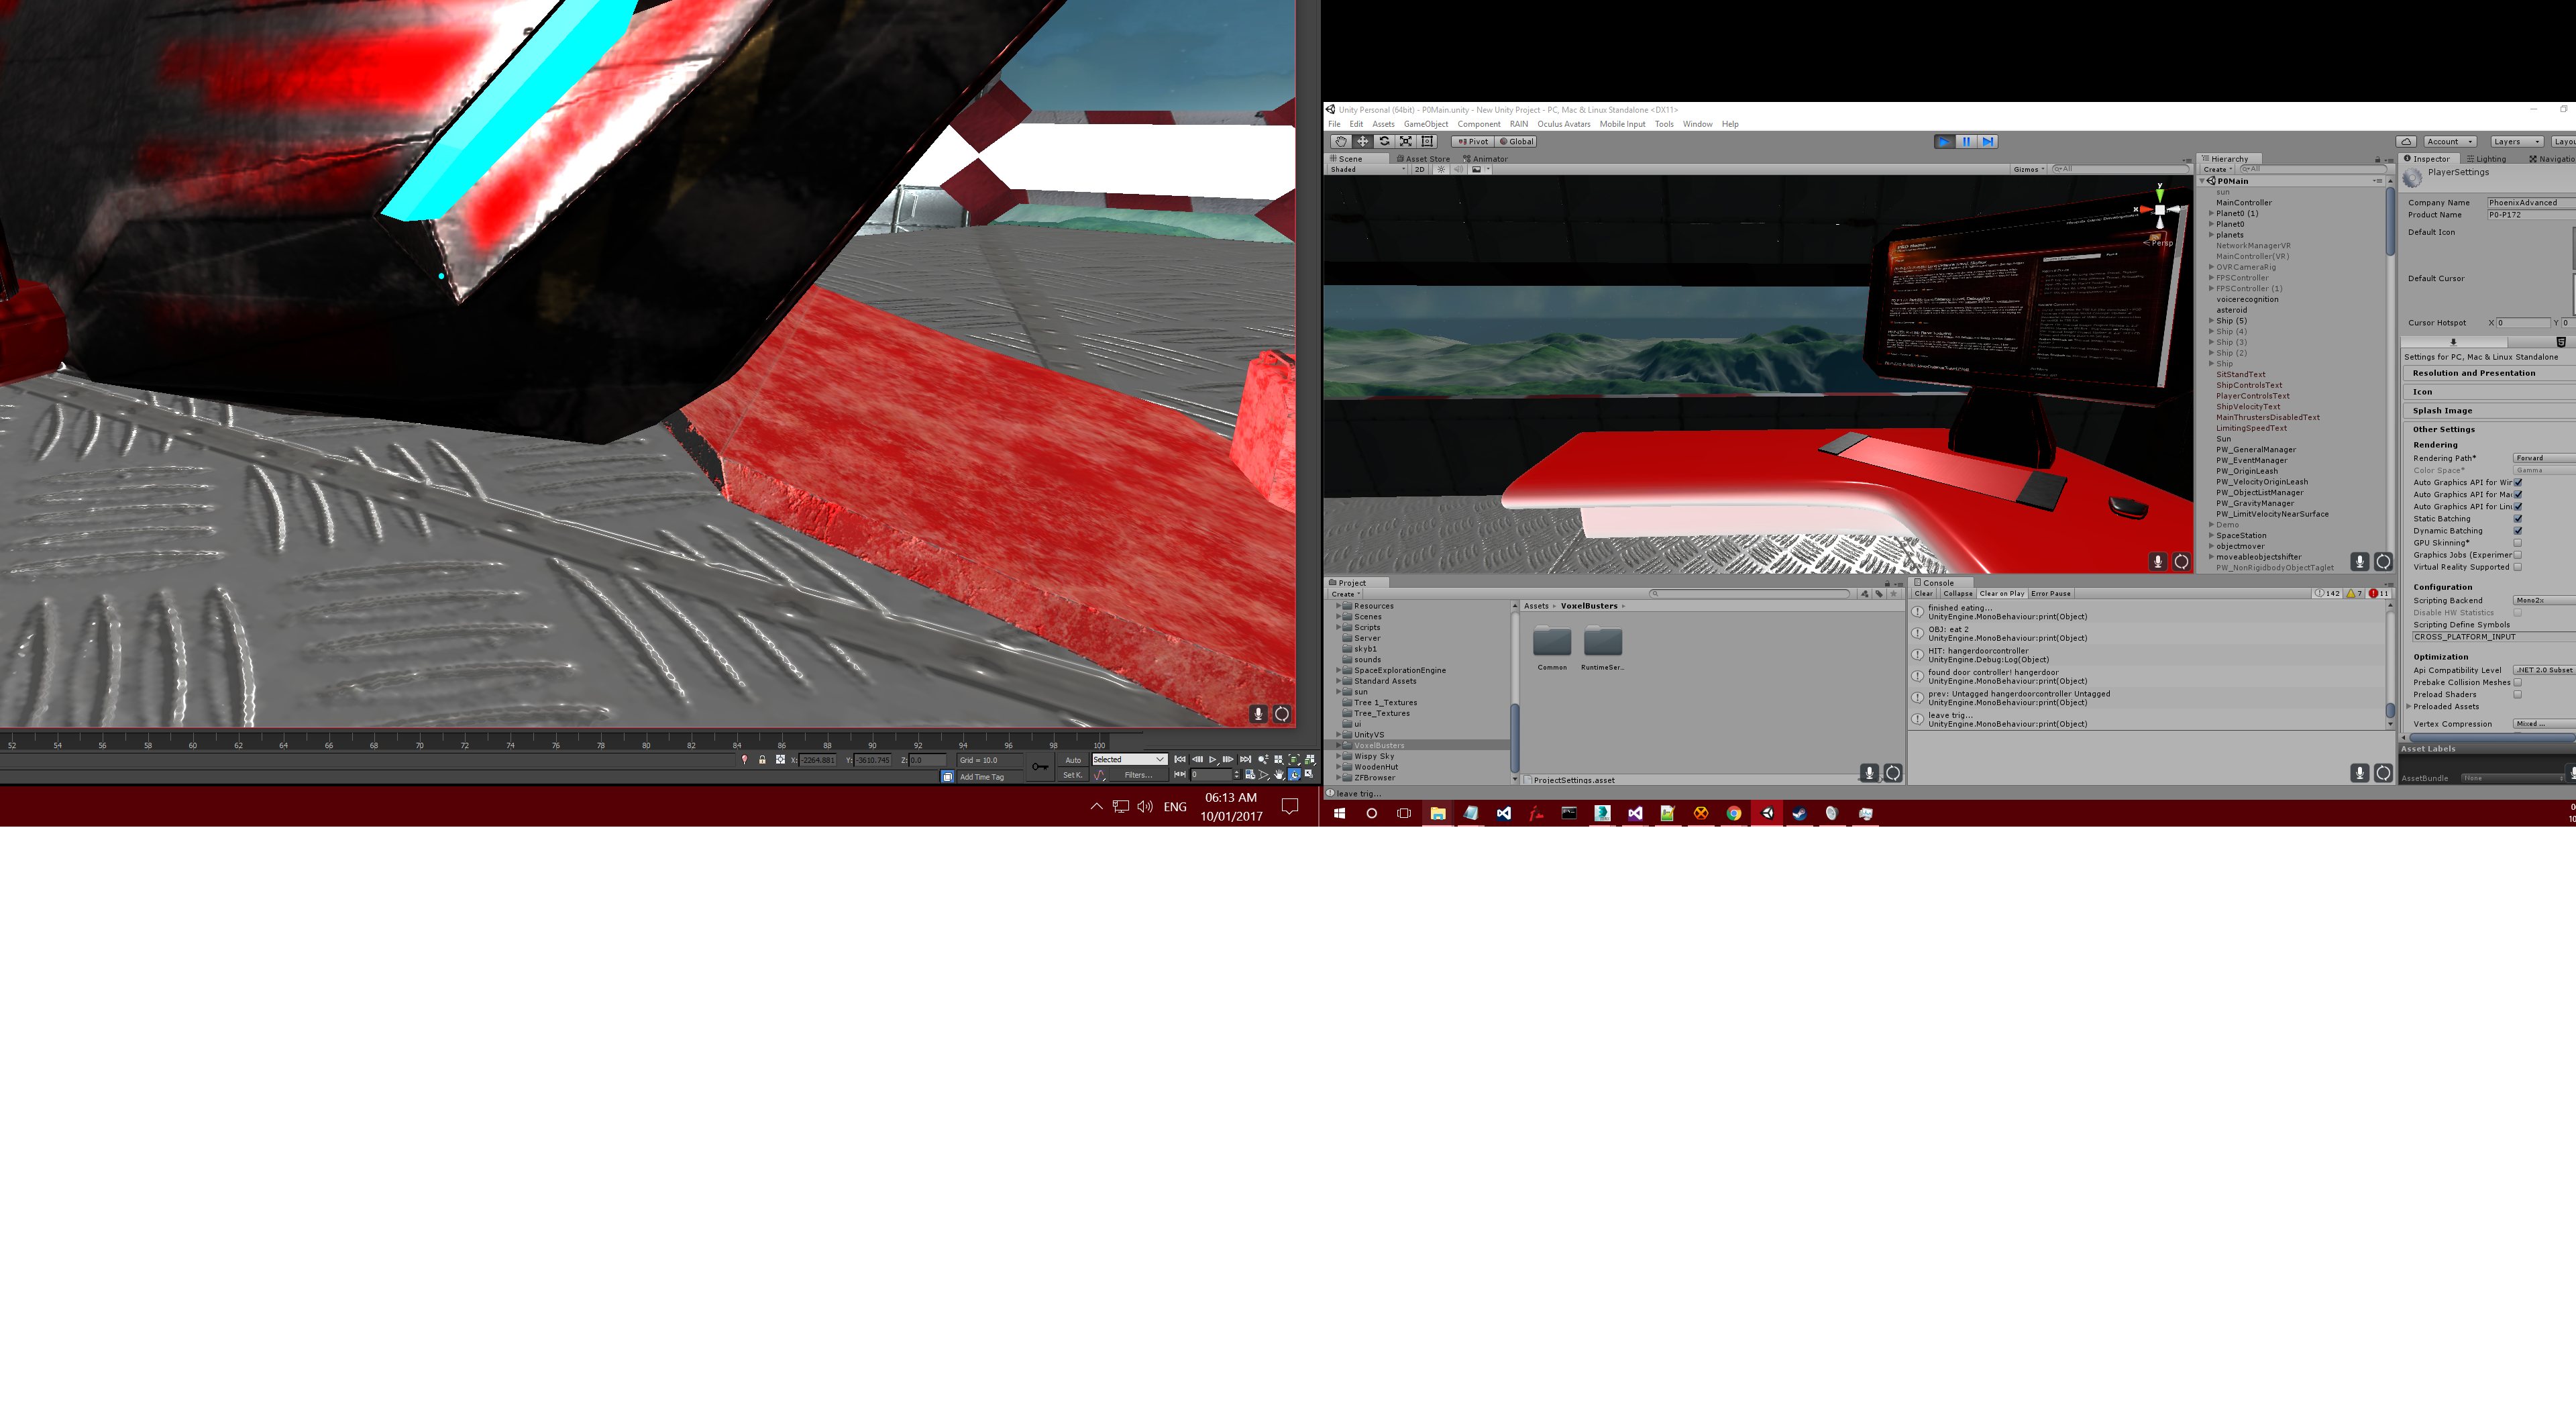Enable Virtual Reality Supported checkbox
This screenshot has width=2576, height=1409.
tap(2518, 567)
